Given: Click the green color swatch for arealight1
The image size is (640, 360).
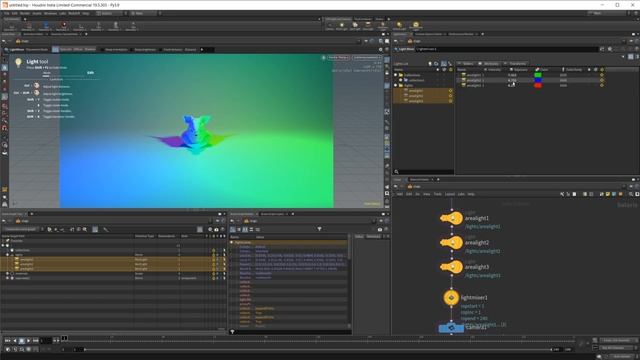Looking at the screenshot, I should (x=538, y=75).
